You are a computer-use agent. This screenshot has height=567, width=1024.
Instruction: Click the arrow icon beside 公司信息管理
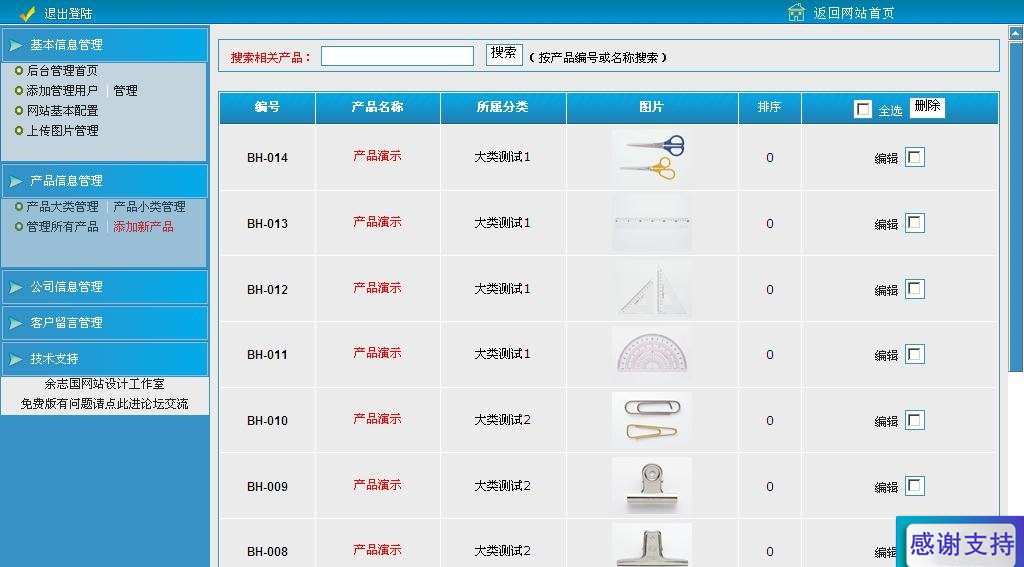point(16,287)
